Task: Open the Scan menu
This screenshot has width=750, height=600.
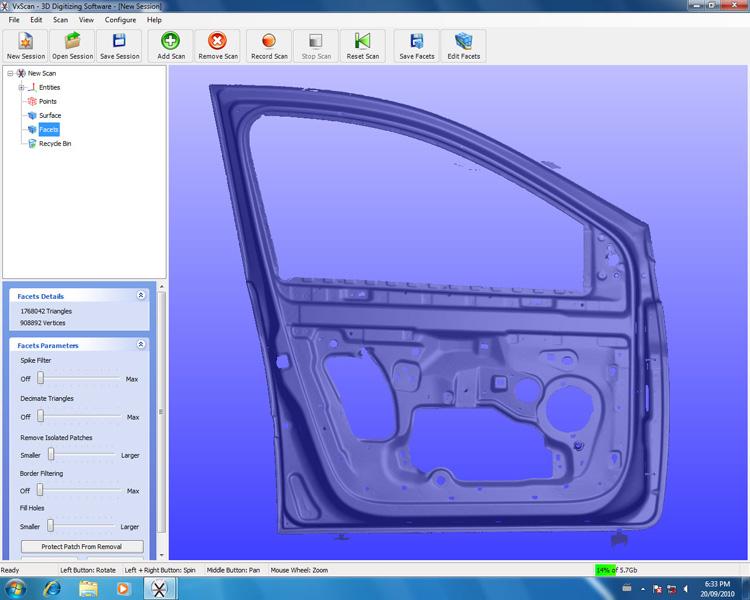Action: (60, 20)
